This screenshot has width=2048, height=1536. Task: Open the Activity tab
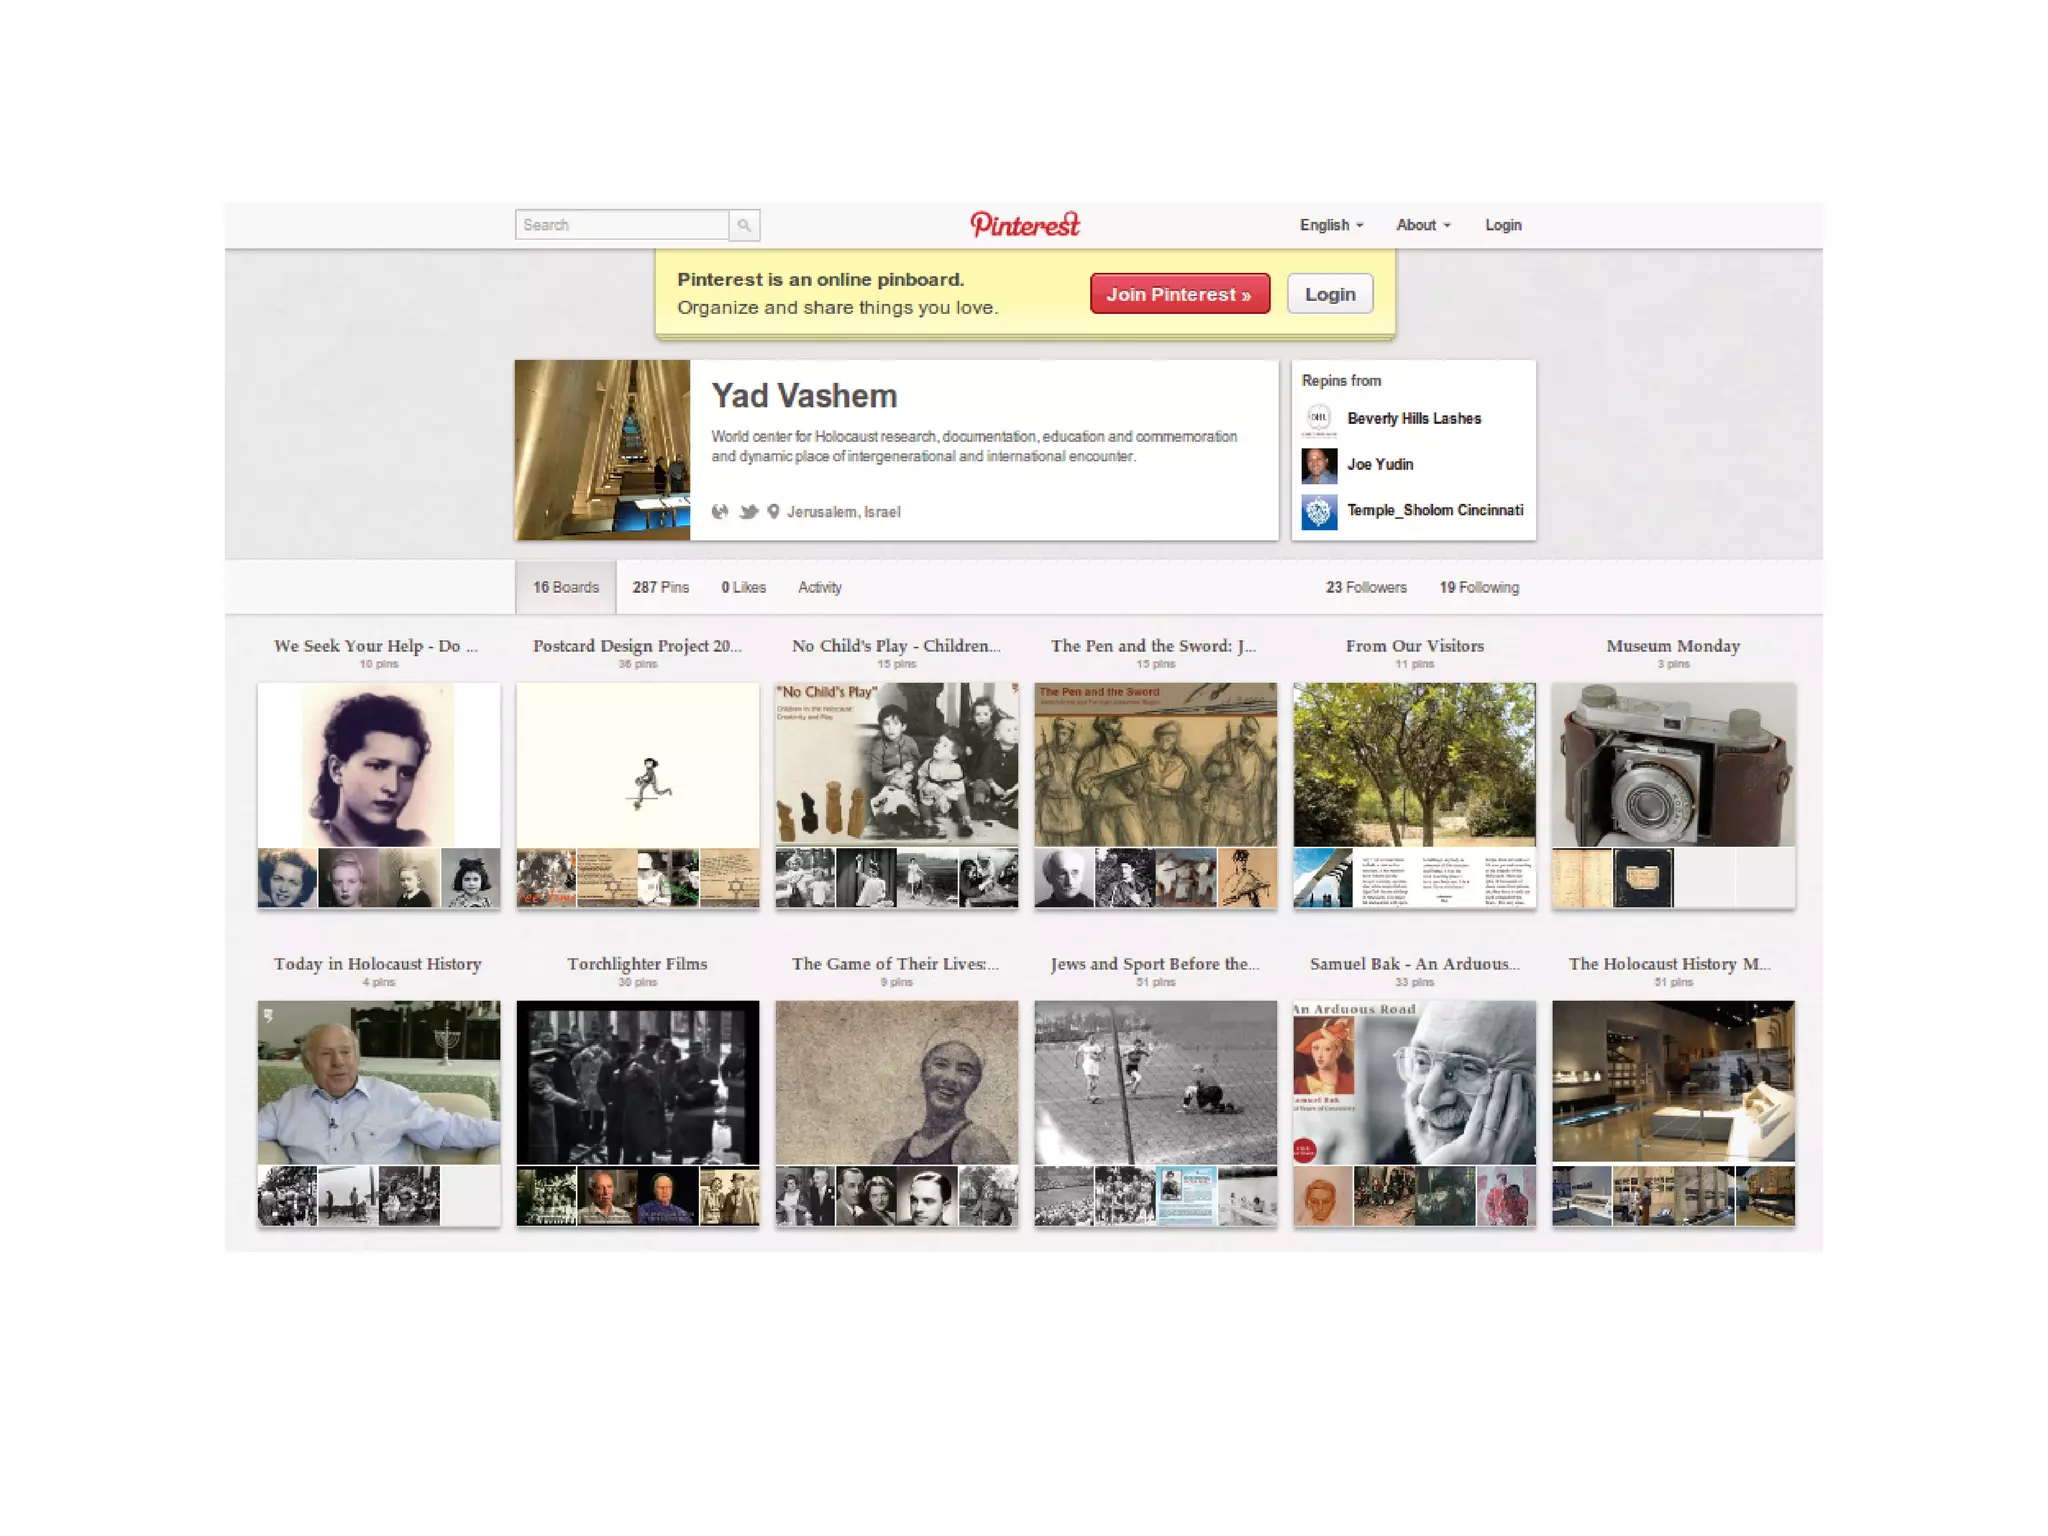[x=819, y=587]
